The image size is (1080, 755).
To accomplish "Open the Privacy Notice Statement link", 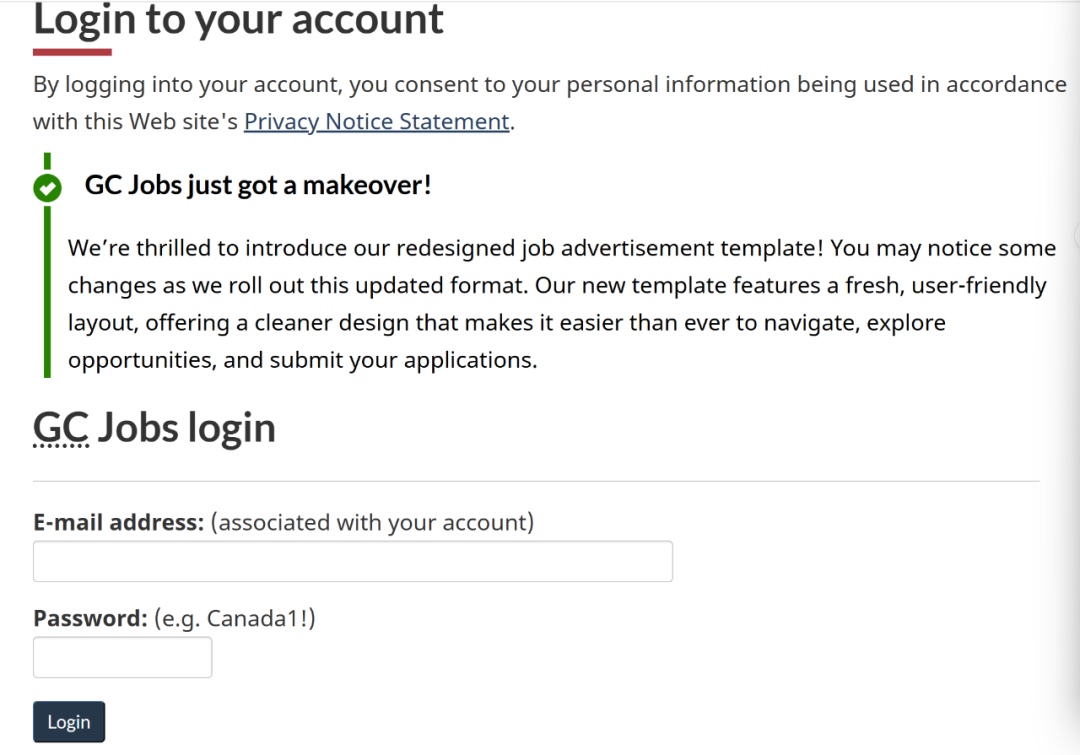I will [x=377, y=122].
